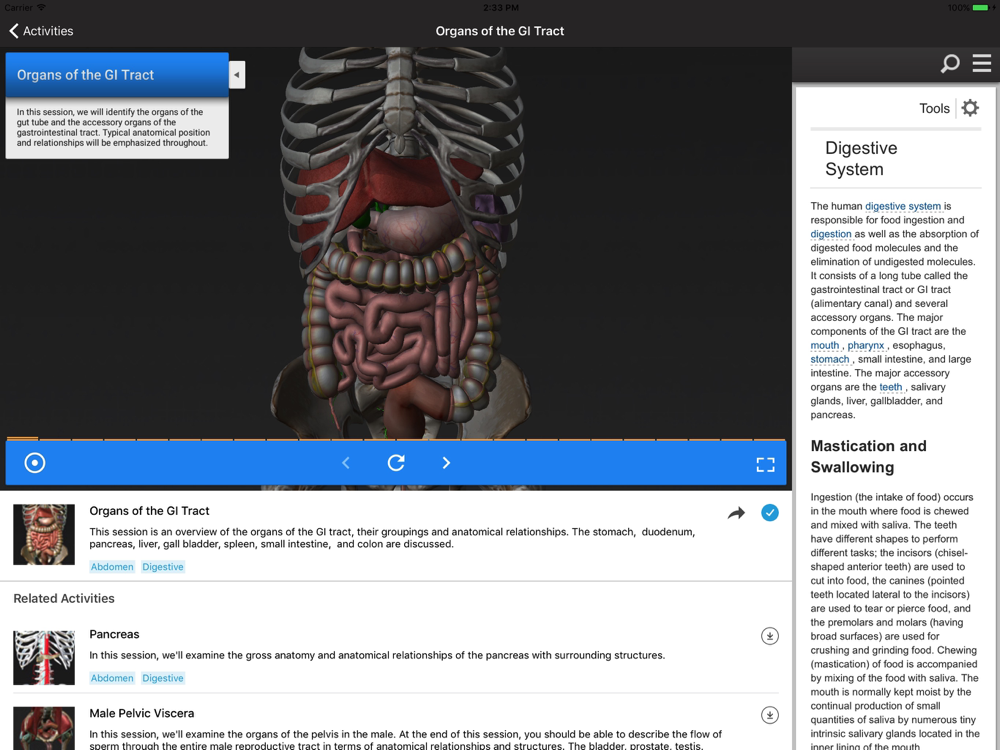Go to the previous step arrow
Viewport: 1000px width, 750px height.
pos(346,463)
